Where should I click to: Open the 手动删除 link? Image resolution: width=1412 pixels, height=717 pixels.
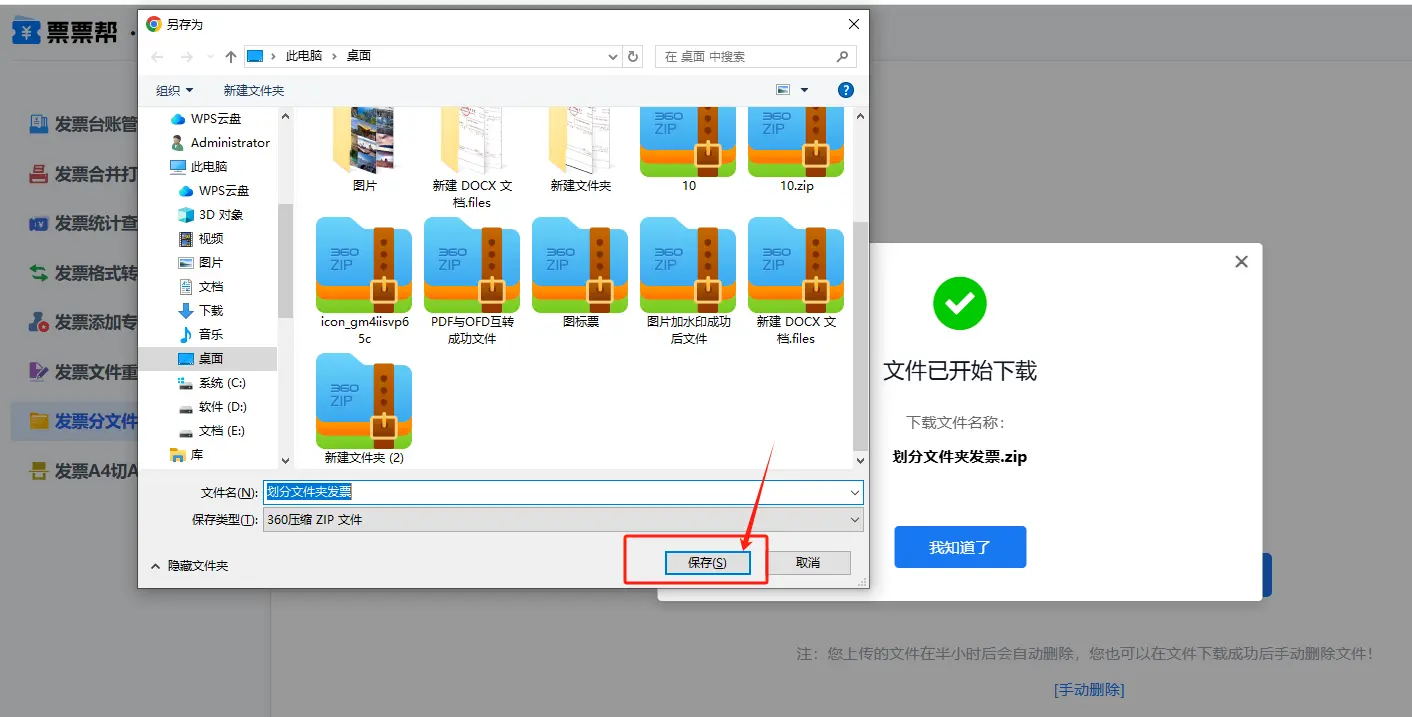coord(1089,690)
